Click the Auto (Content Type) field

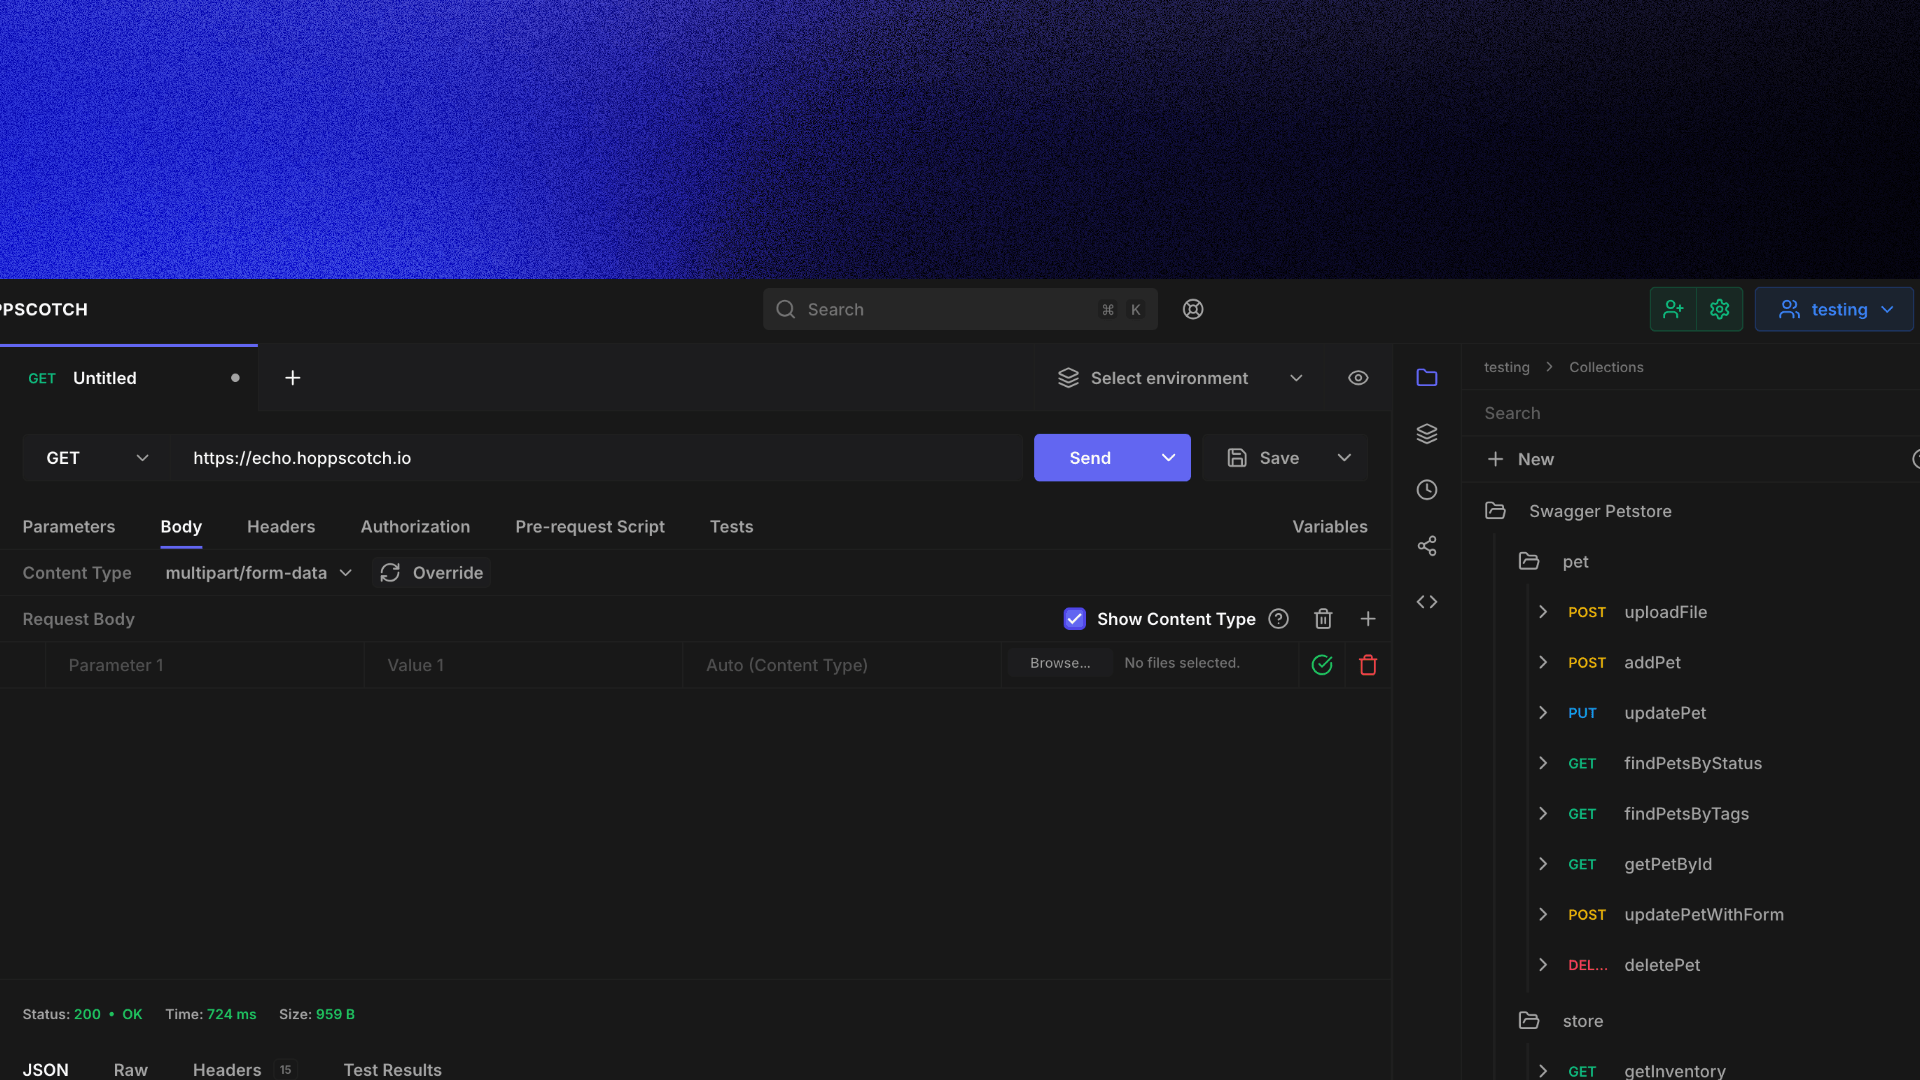842,664
